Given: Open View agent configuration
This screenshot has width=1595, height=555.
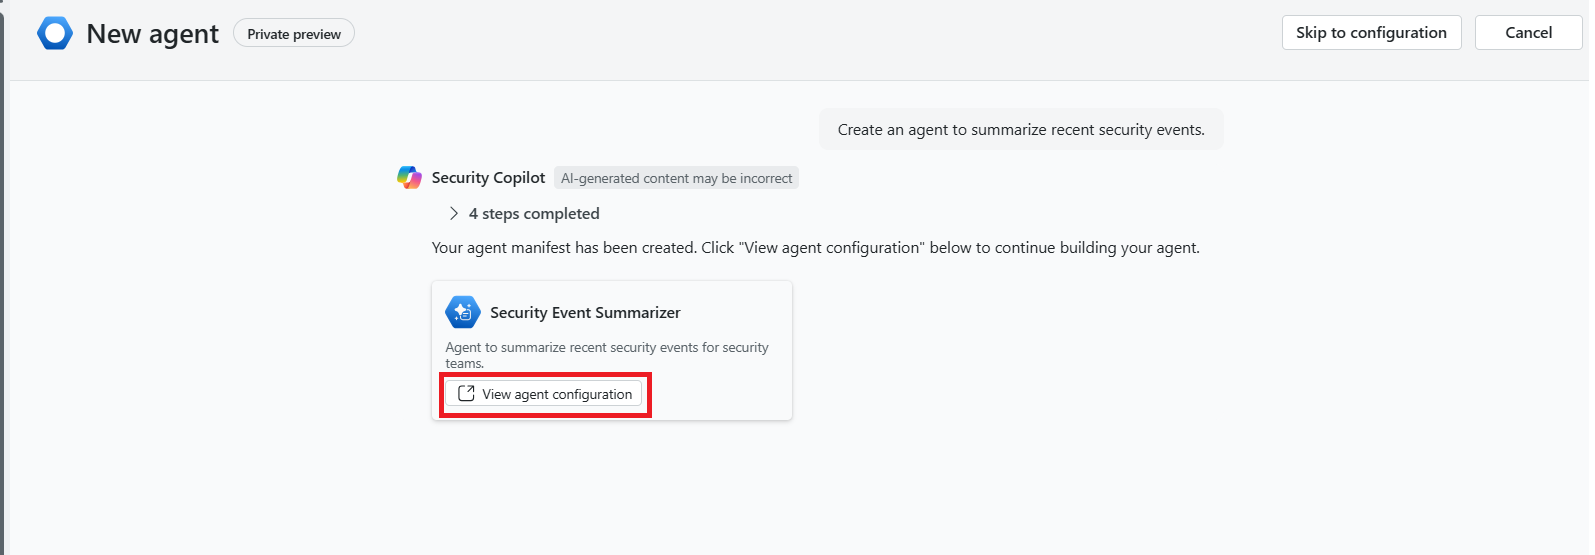Looking at the screenshot, I should pyautogui.click(x=545, y=394).
